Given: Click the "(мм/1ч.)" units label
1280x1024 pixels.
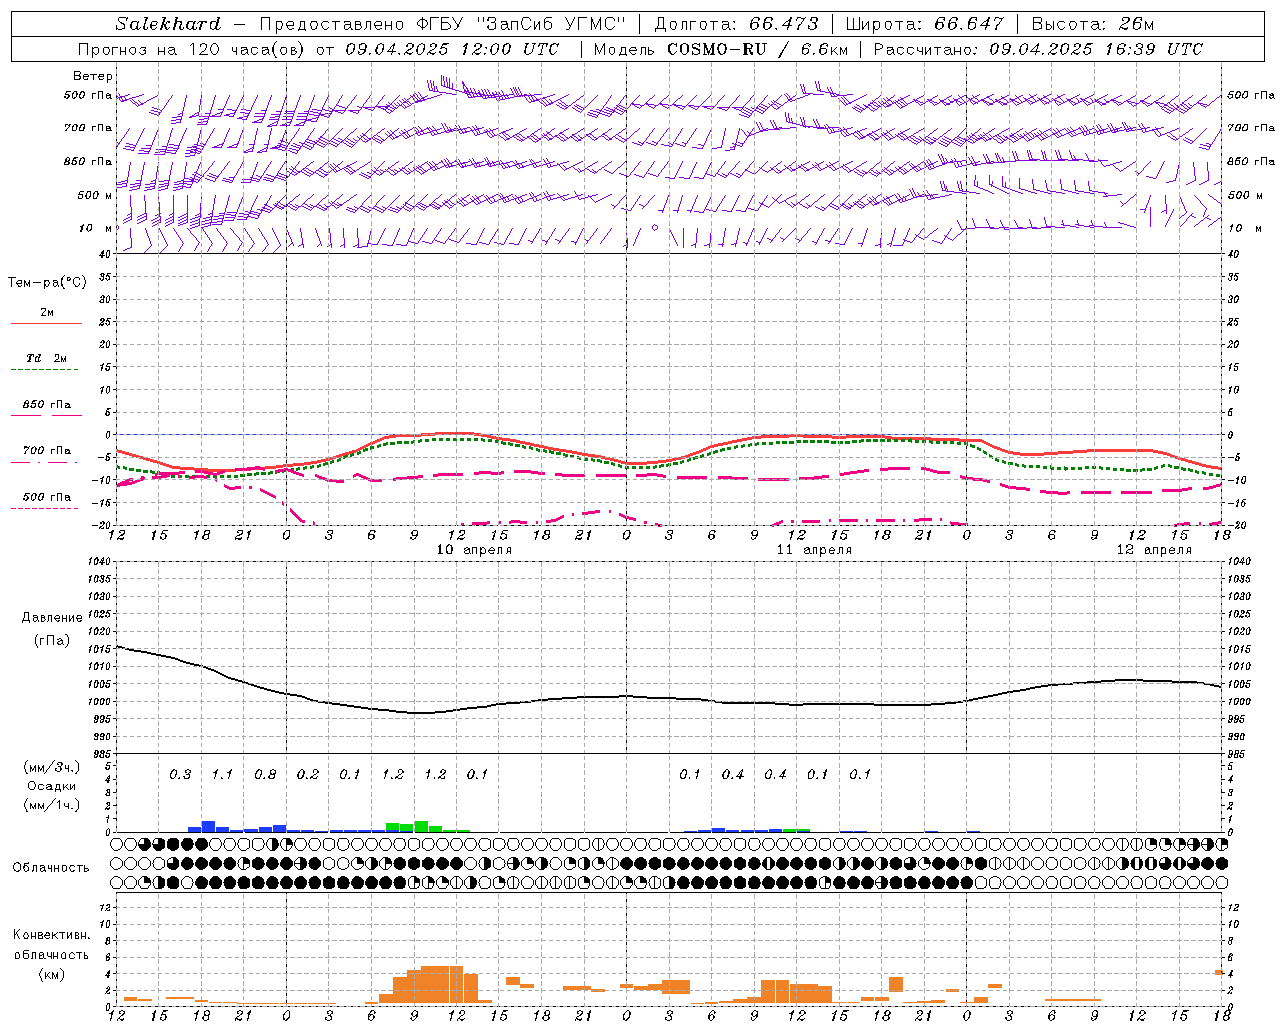Looking at the screenshot, I should 51,805.
